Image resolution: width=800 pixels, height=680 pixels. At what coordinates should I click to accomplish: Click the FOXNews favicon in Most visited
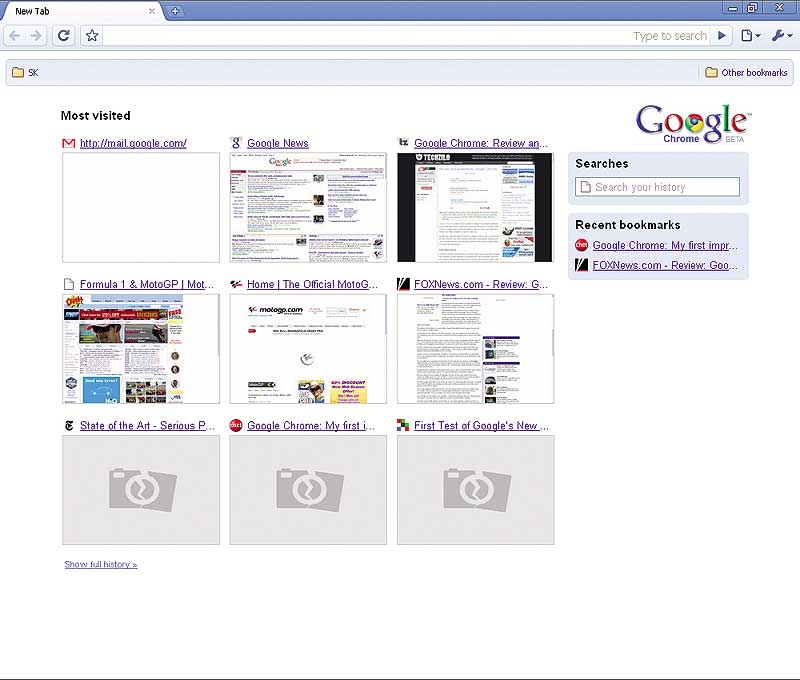tap(403, 284)
